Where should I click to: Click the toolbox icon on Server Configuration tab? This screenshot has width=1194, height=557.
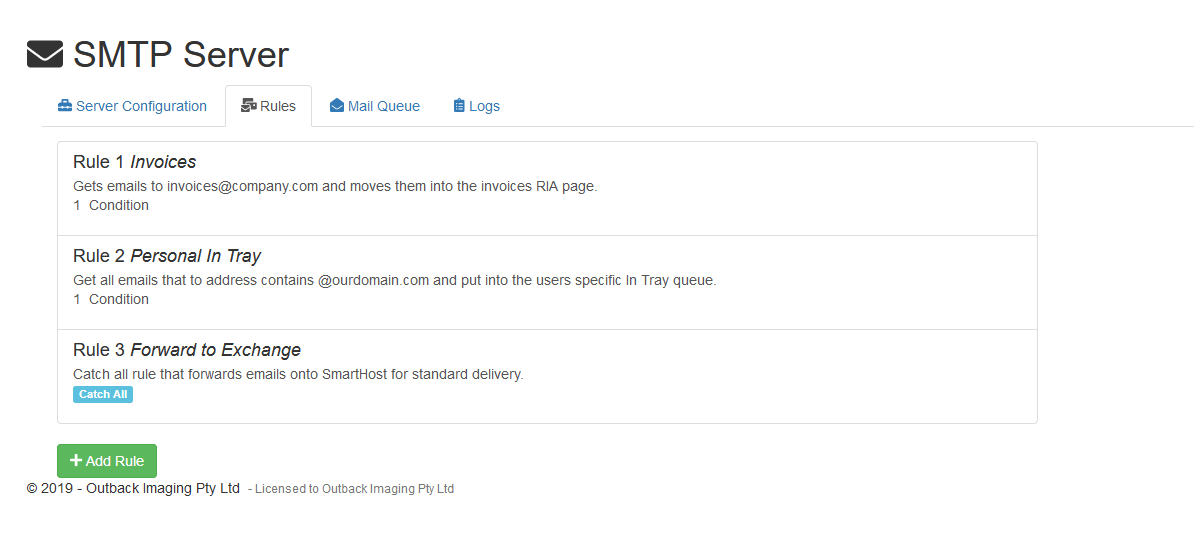click(x=65, y=106)
